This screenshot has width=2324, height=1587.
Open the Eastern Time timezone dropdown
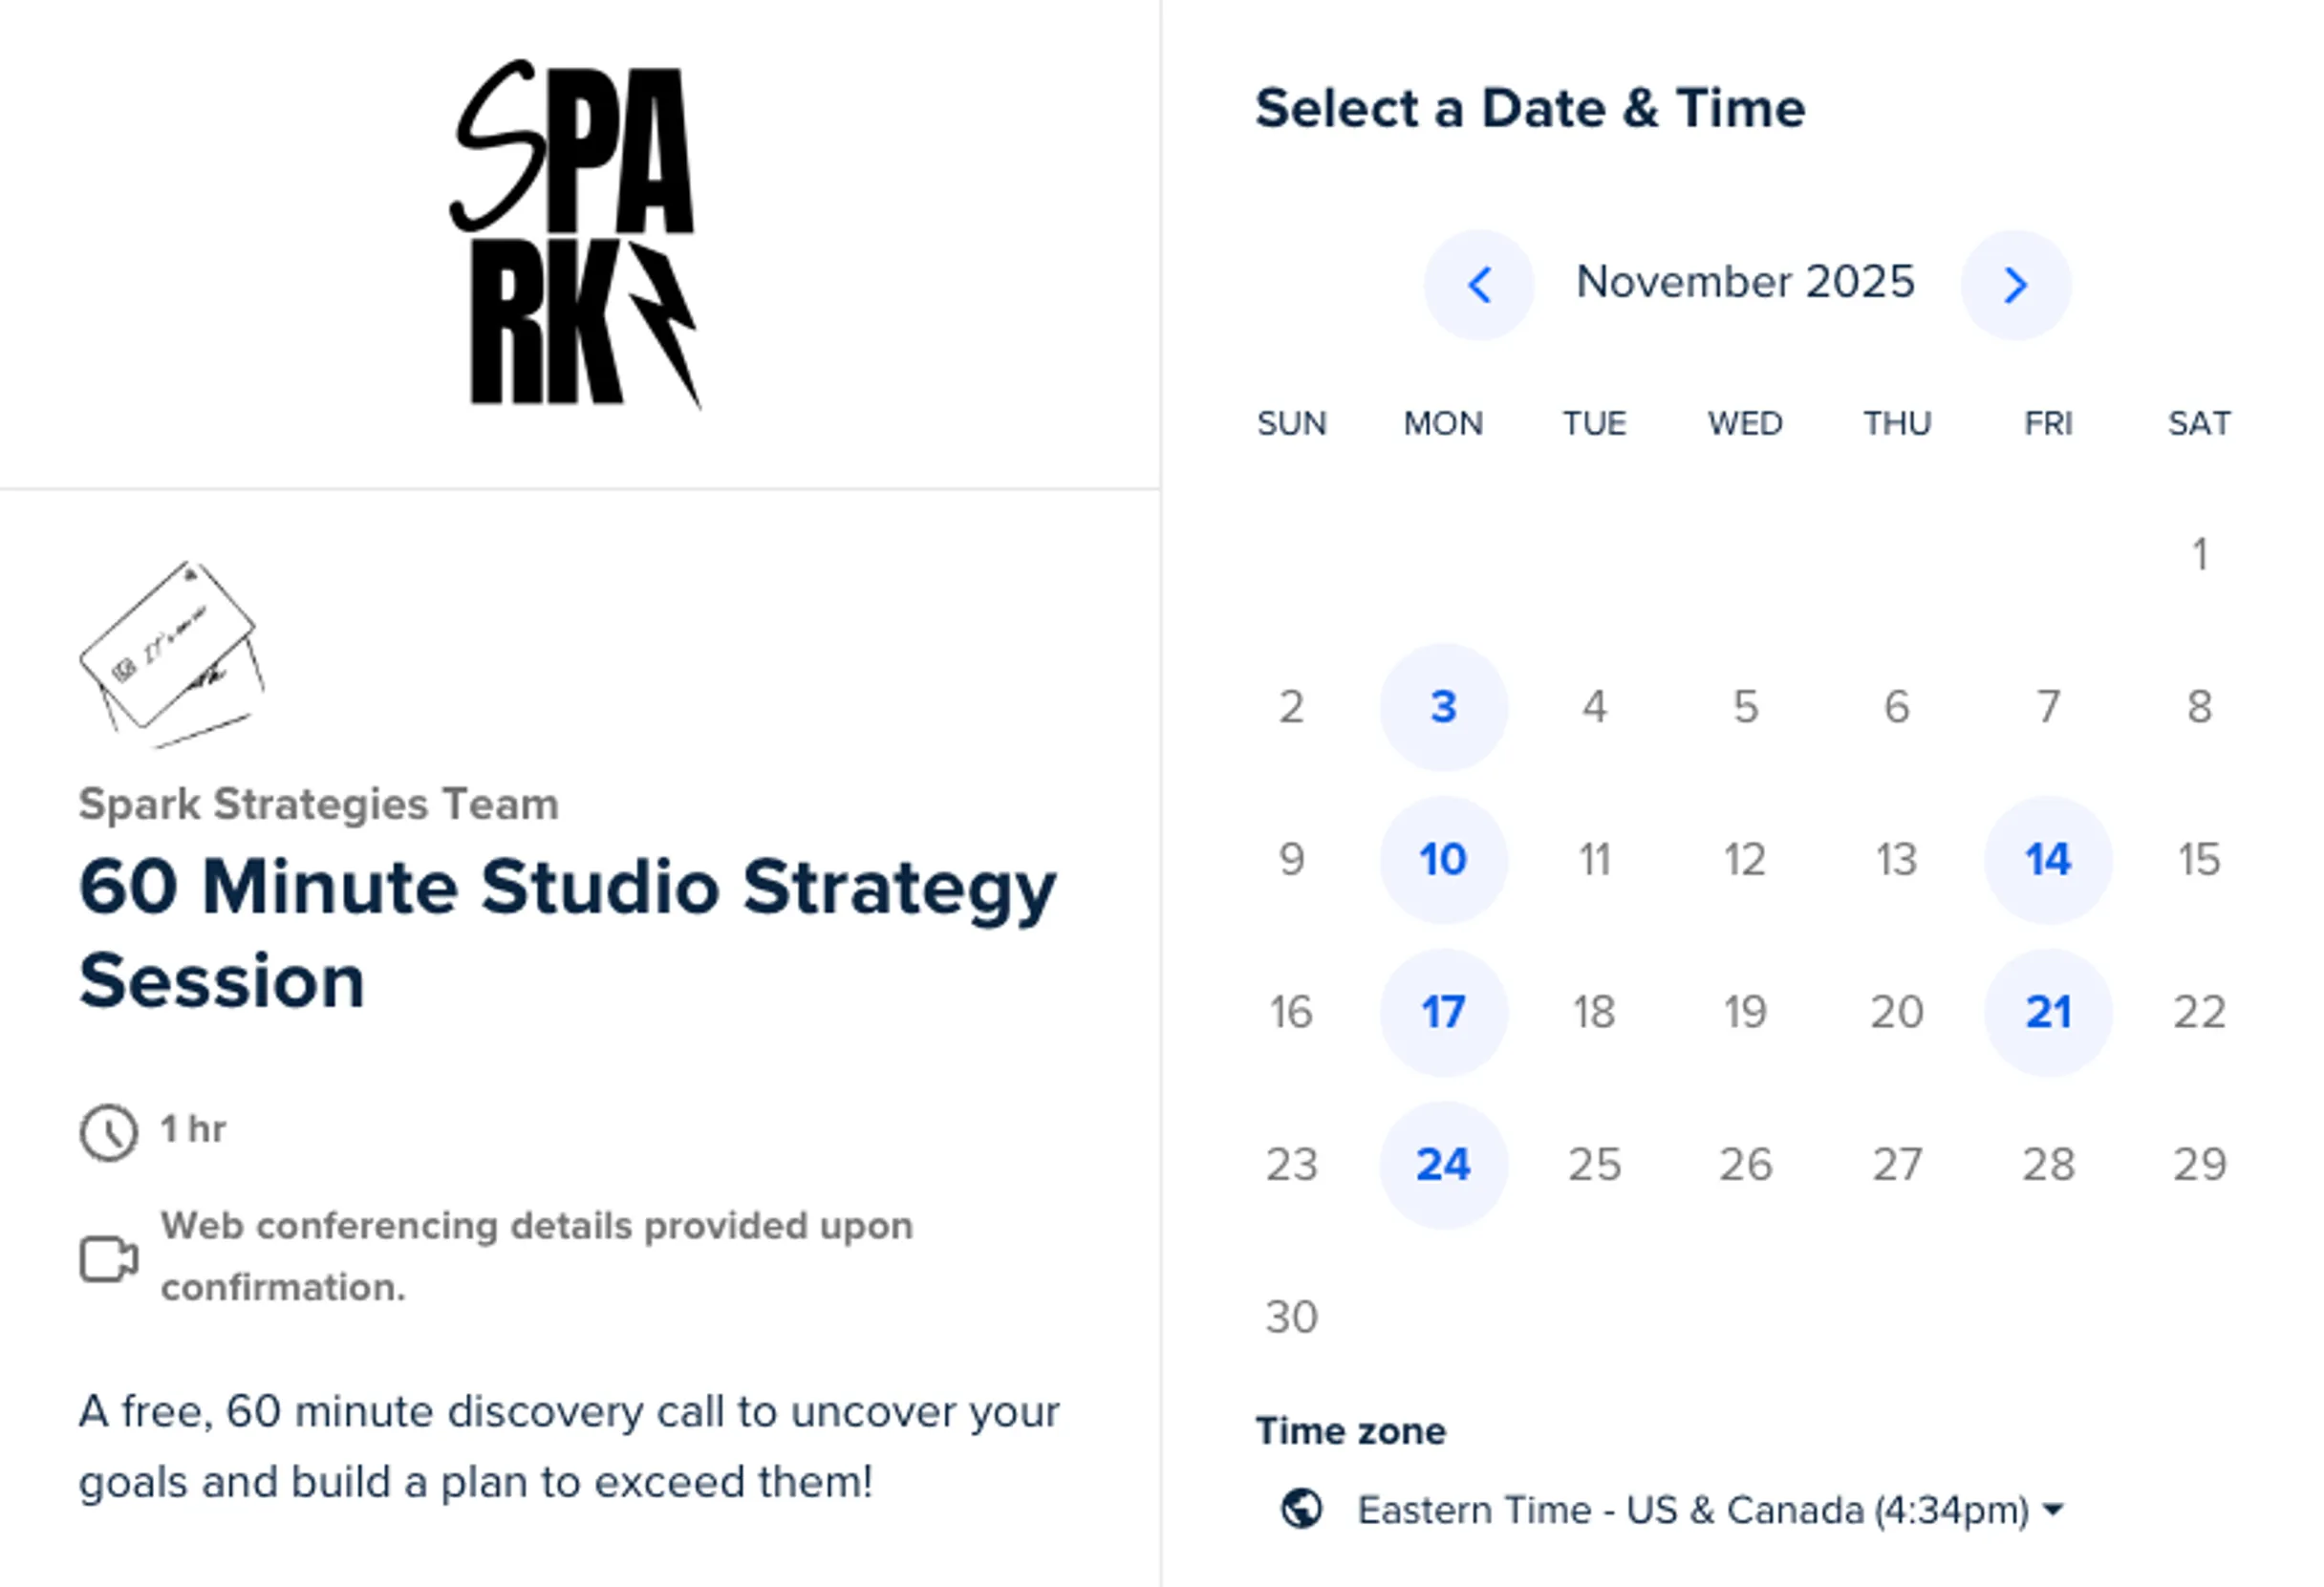(1692, 1510)
